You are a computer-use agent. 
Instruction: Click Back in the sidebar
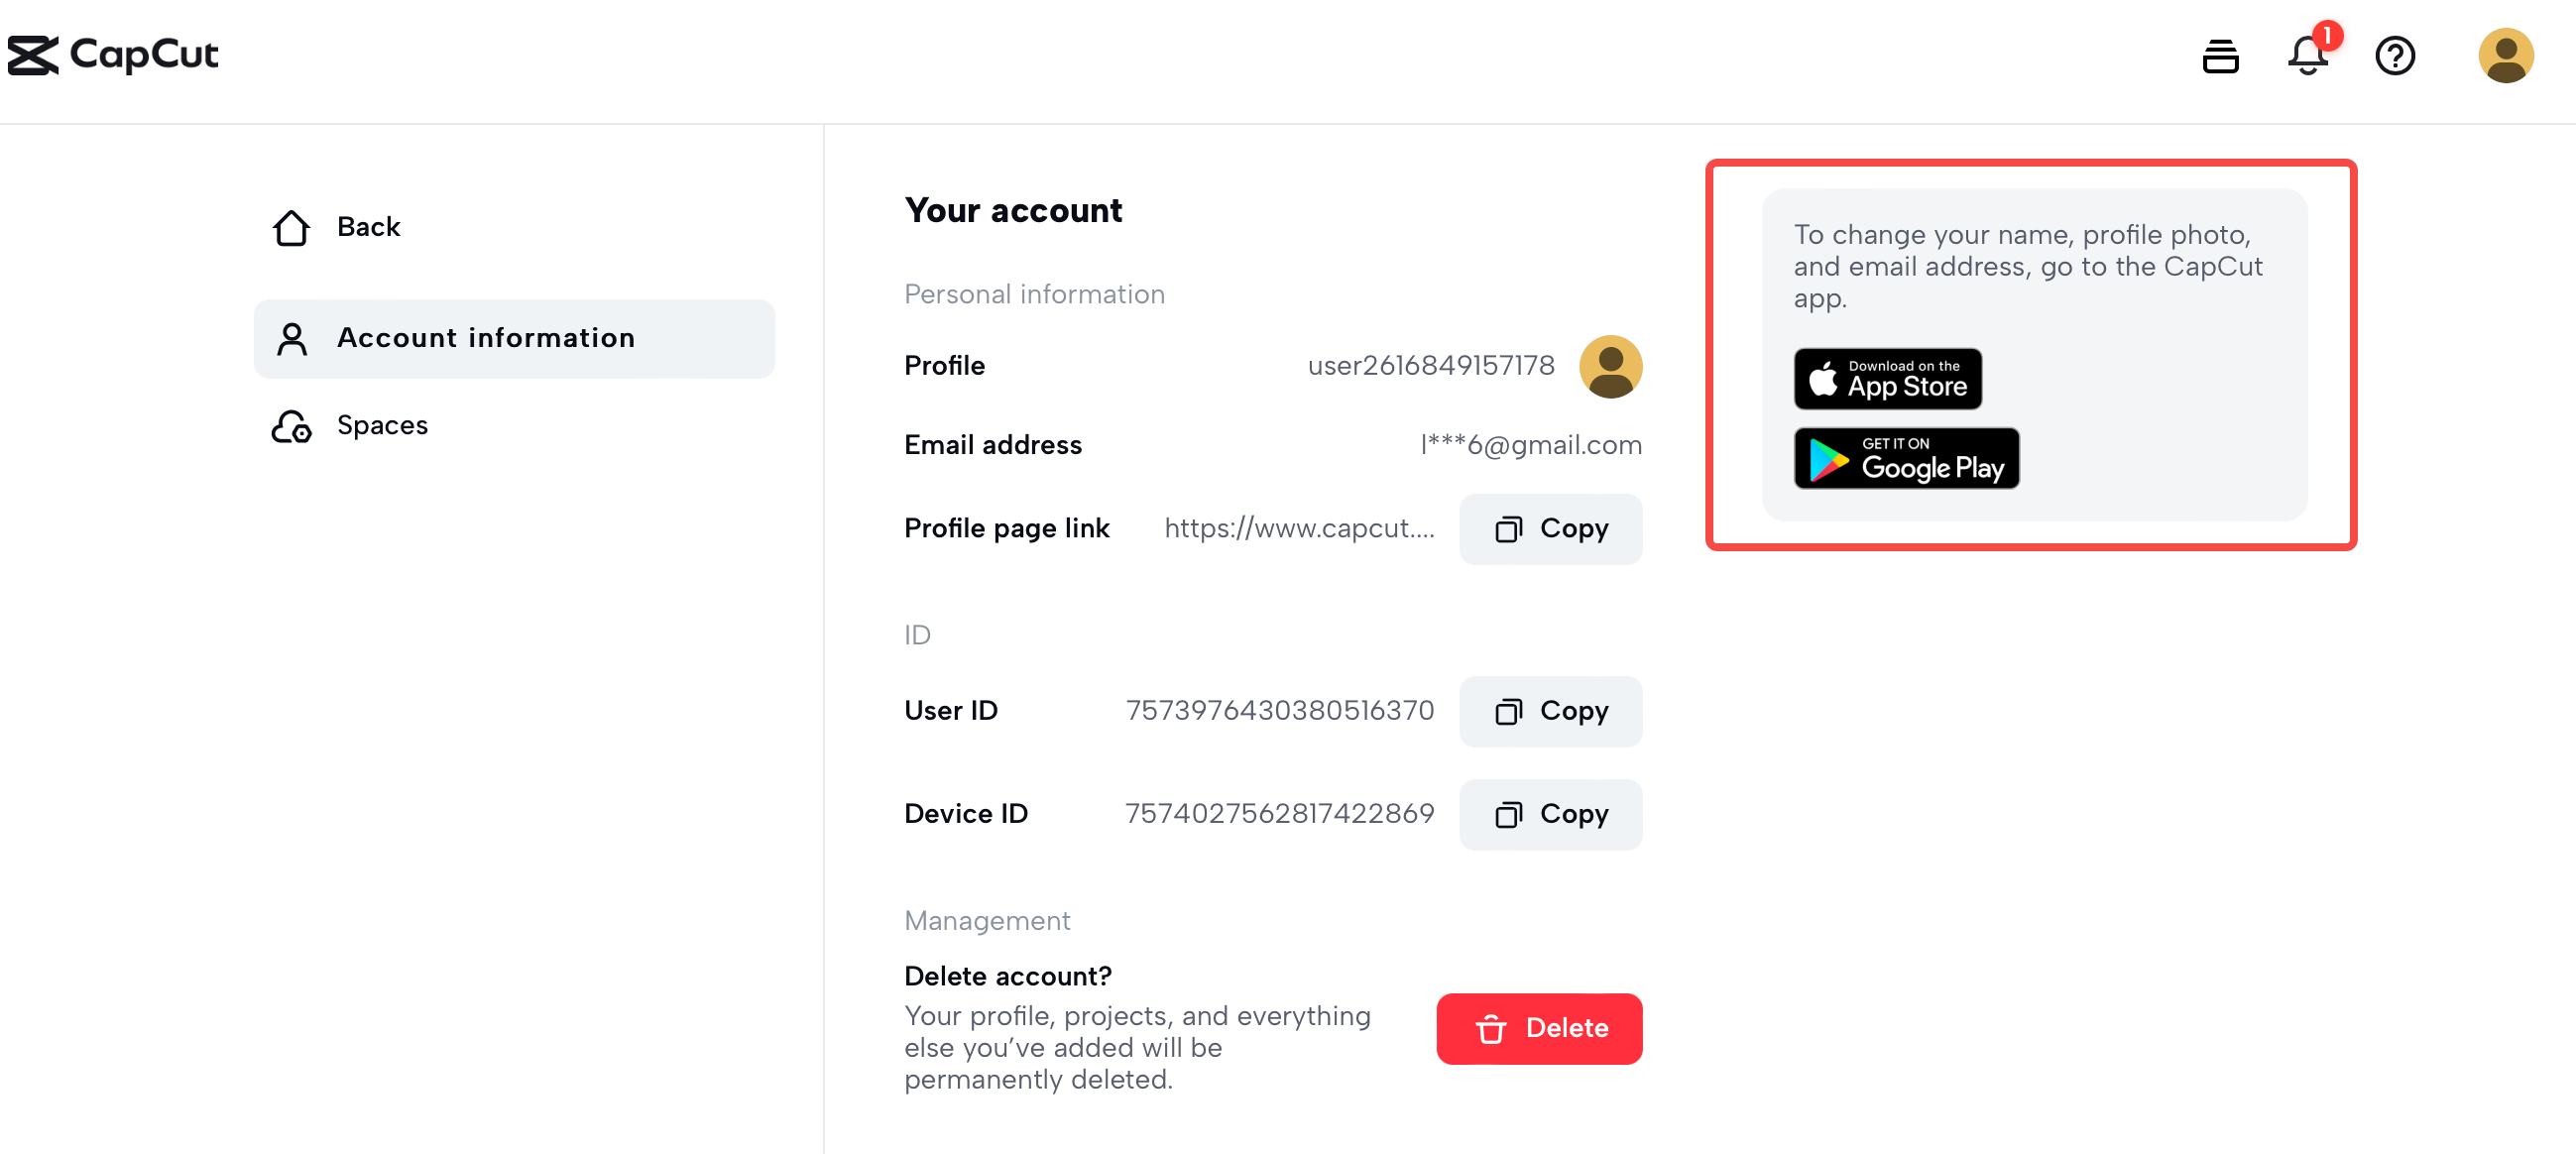click(x=367, y=227)
